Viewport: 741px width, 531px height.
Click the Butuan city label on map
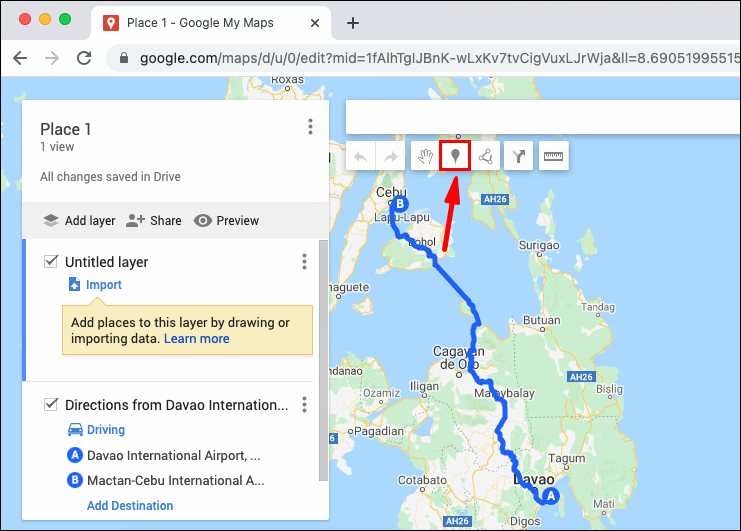tap(542, 320)
